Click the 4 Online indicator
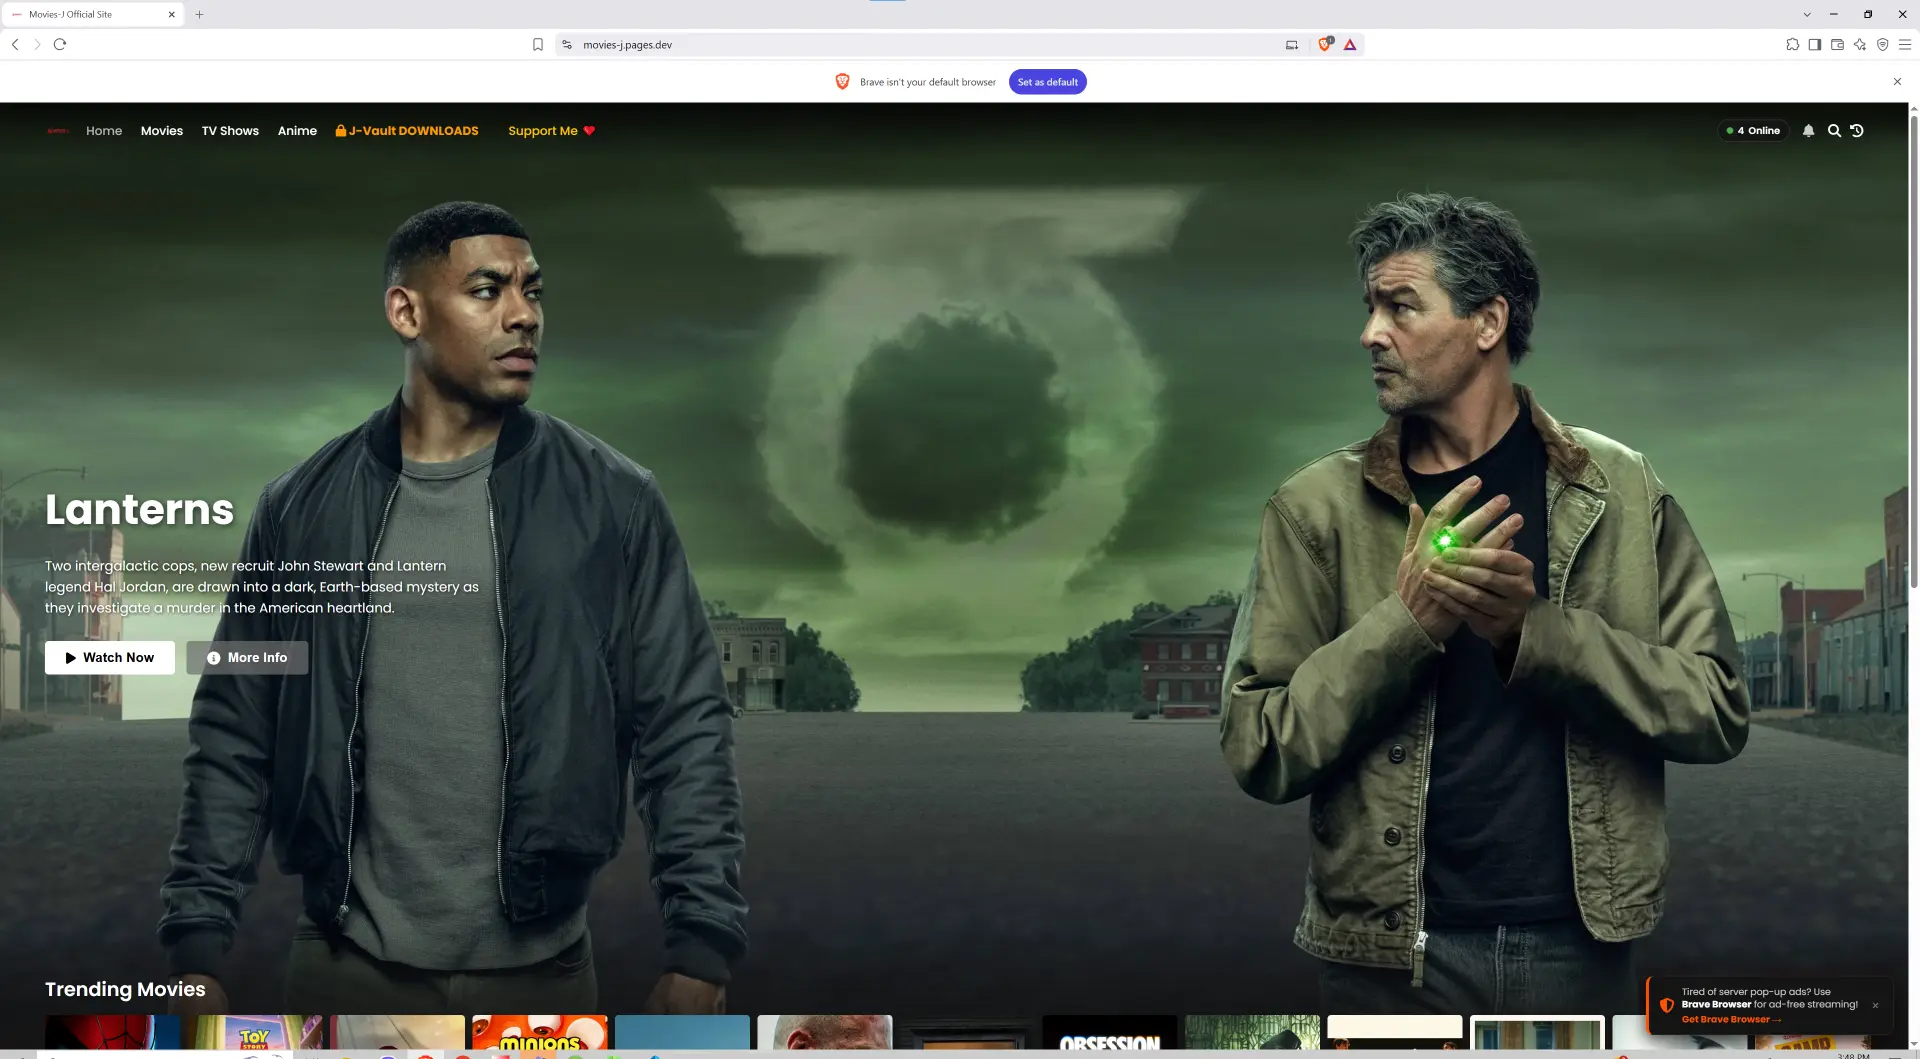This screenshot has width=1920, height=1059. coord(1753,131)
